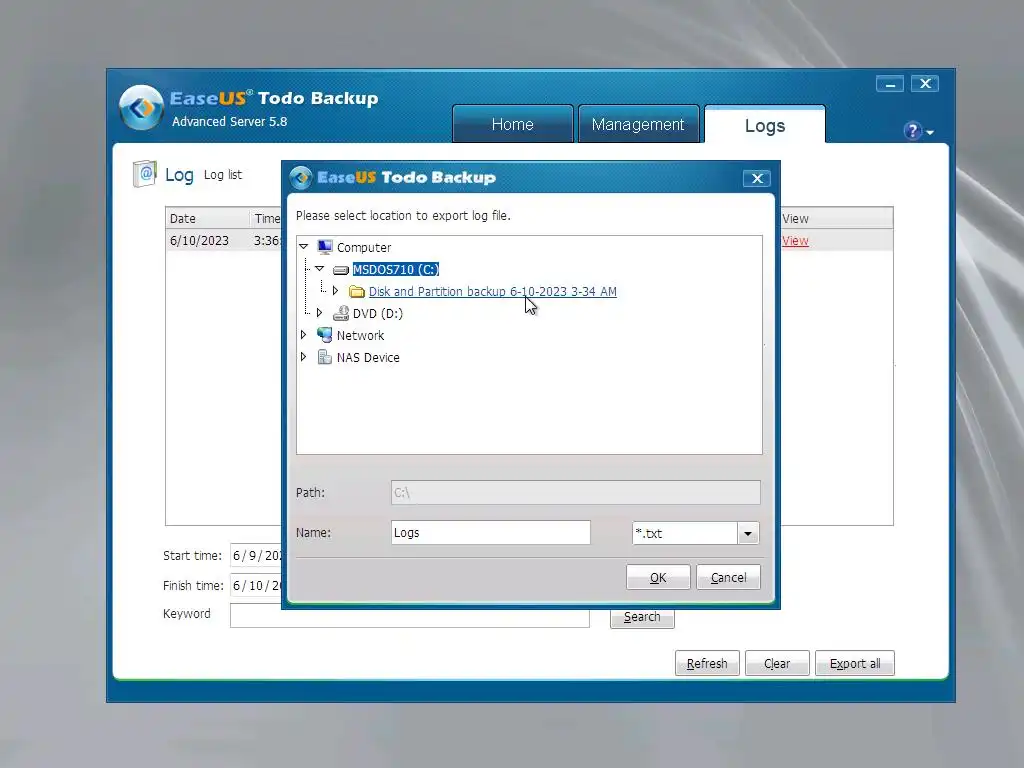This screenshot has width=1024, height=768.
Task: Cancel the export dialog
Action: [728, 577]
